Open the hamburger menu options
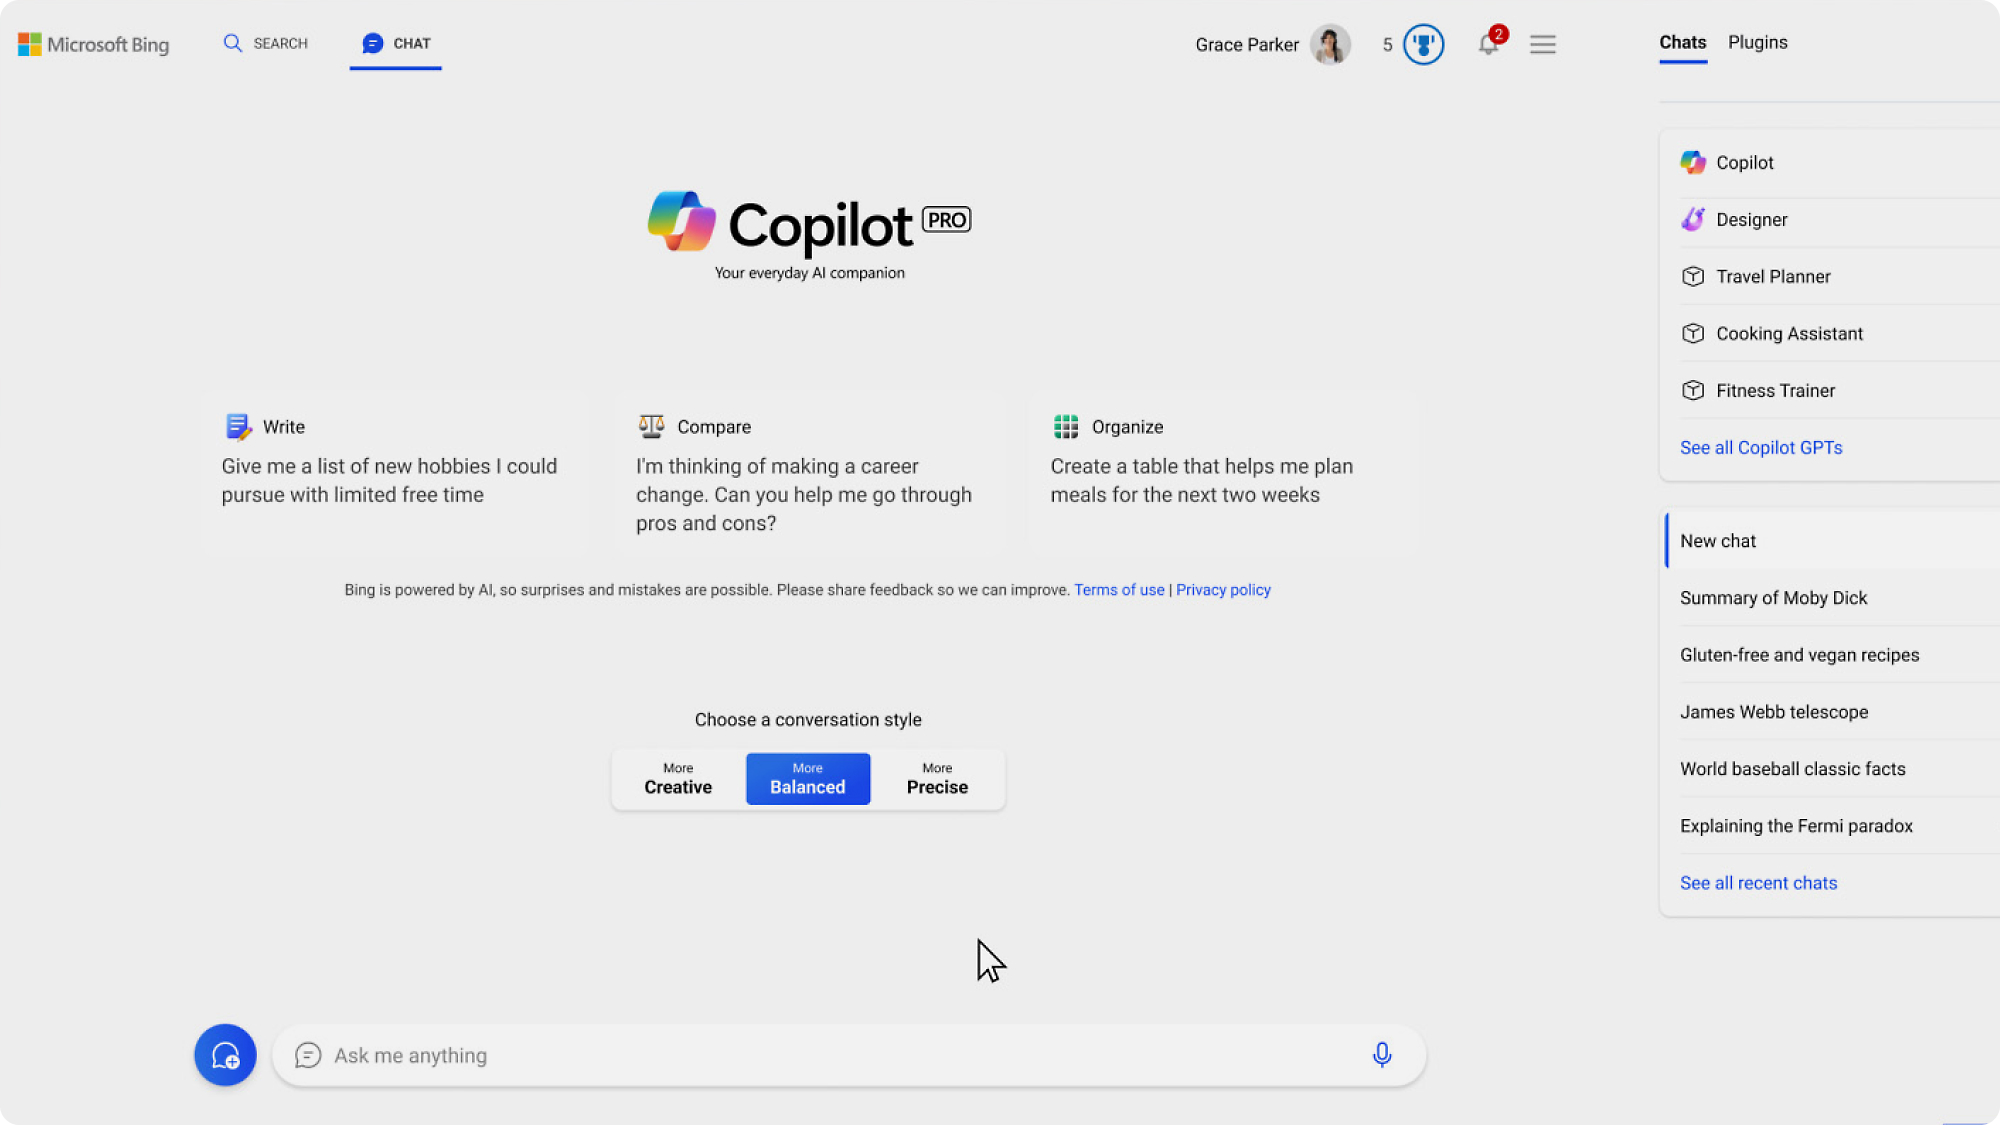 pos(1543,44)
